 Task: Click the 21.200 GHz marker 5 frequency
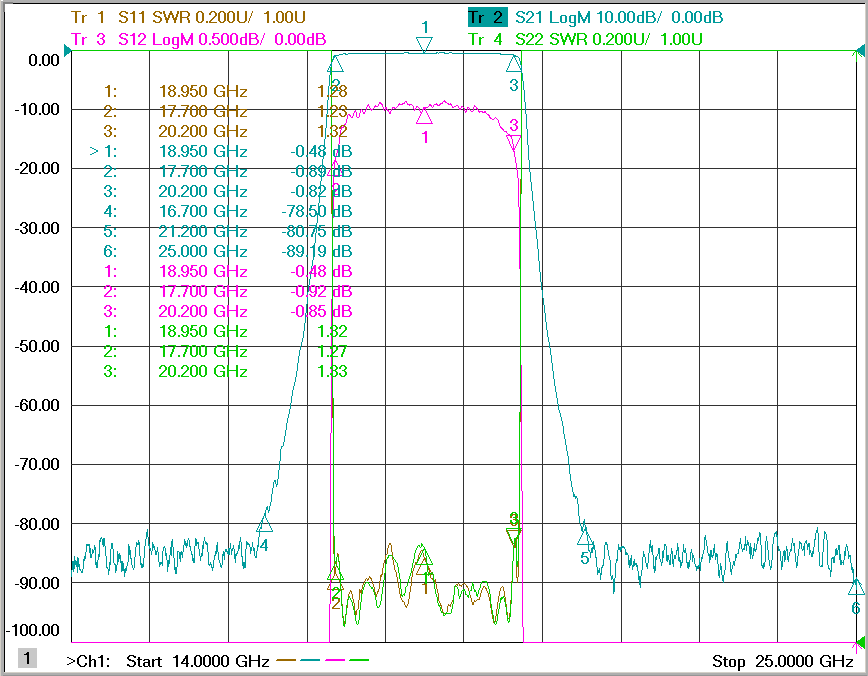click(203, 231)
